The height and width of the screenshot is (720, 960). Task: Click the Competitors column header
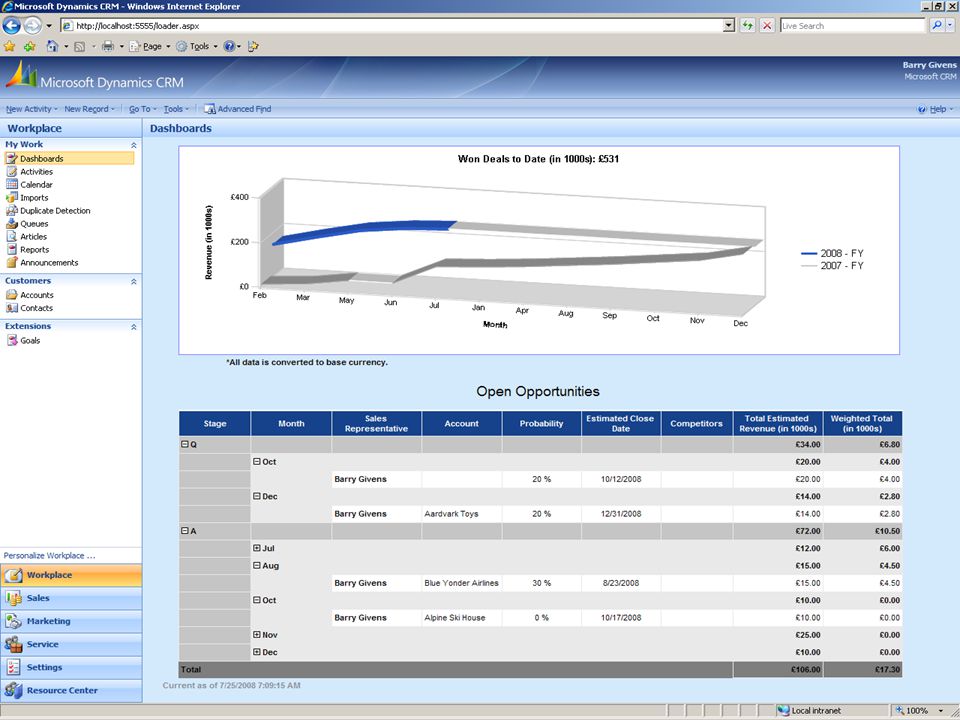(696, 424)
